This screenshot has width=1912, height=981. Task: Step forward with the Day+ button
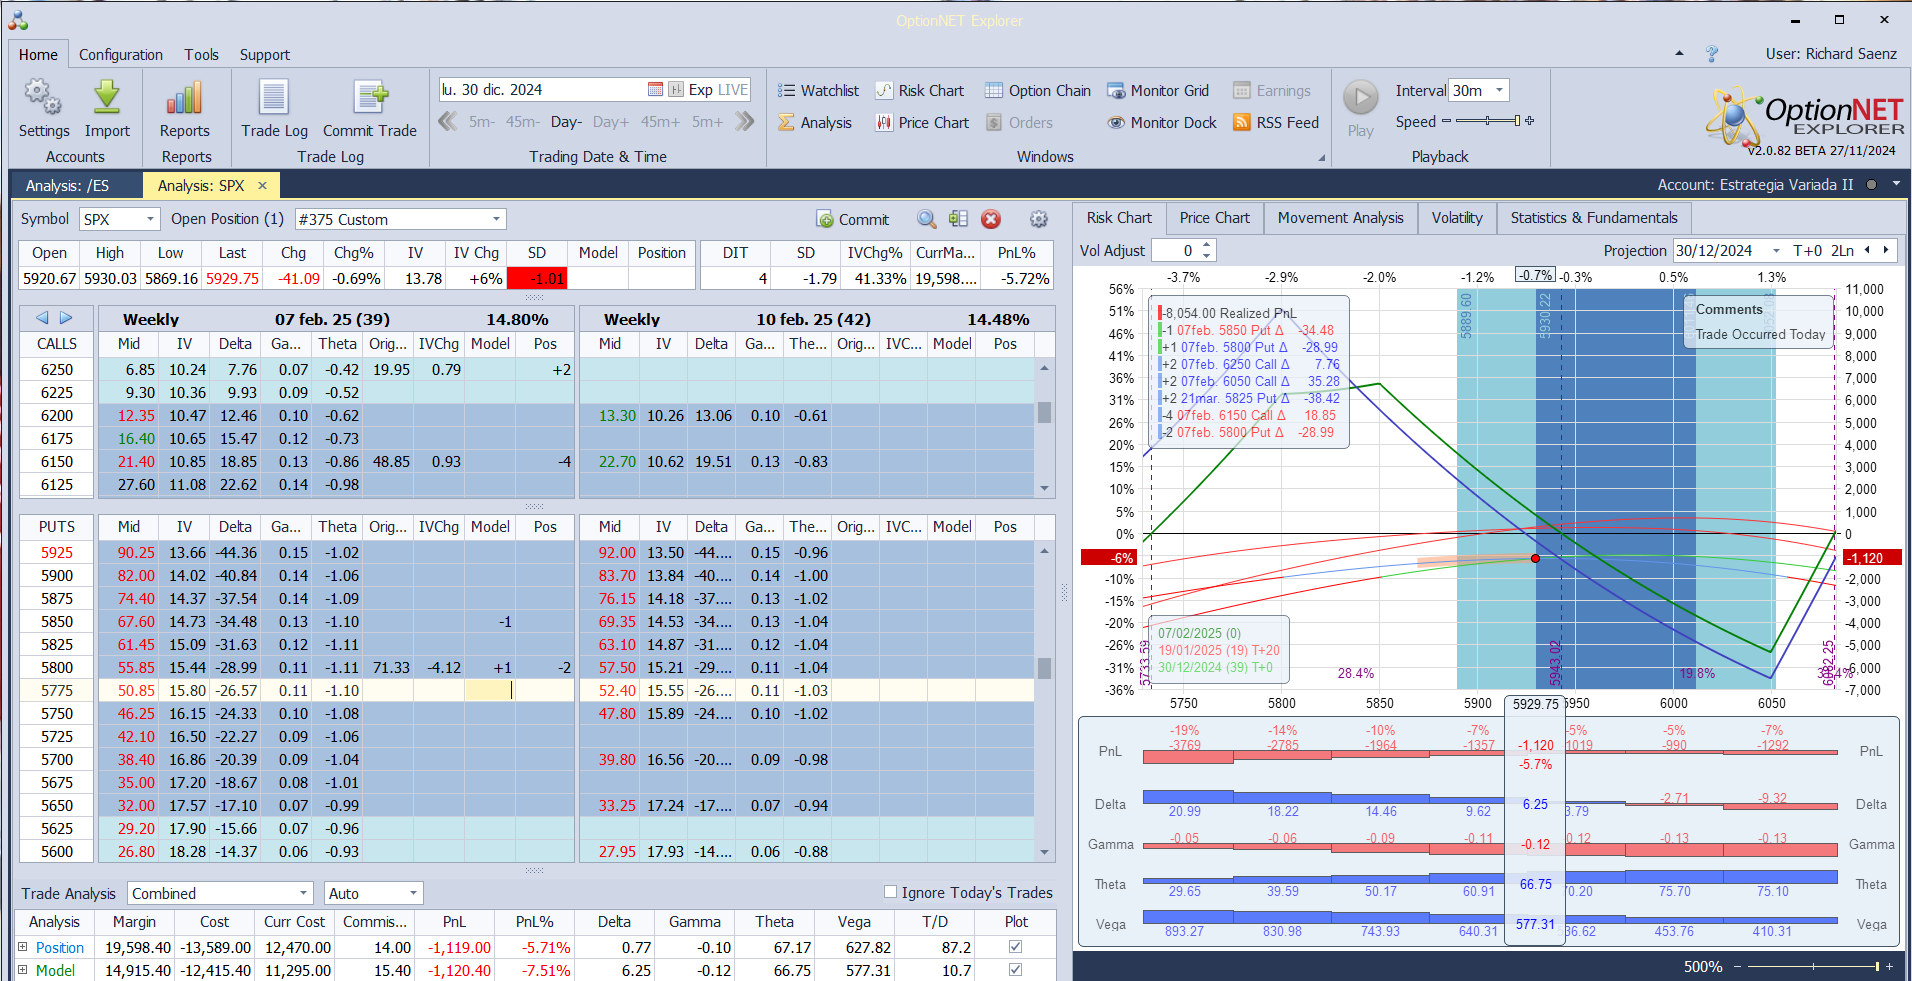[611, 122]
